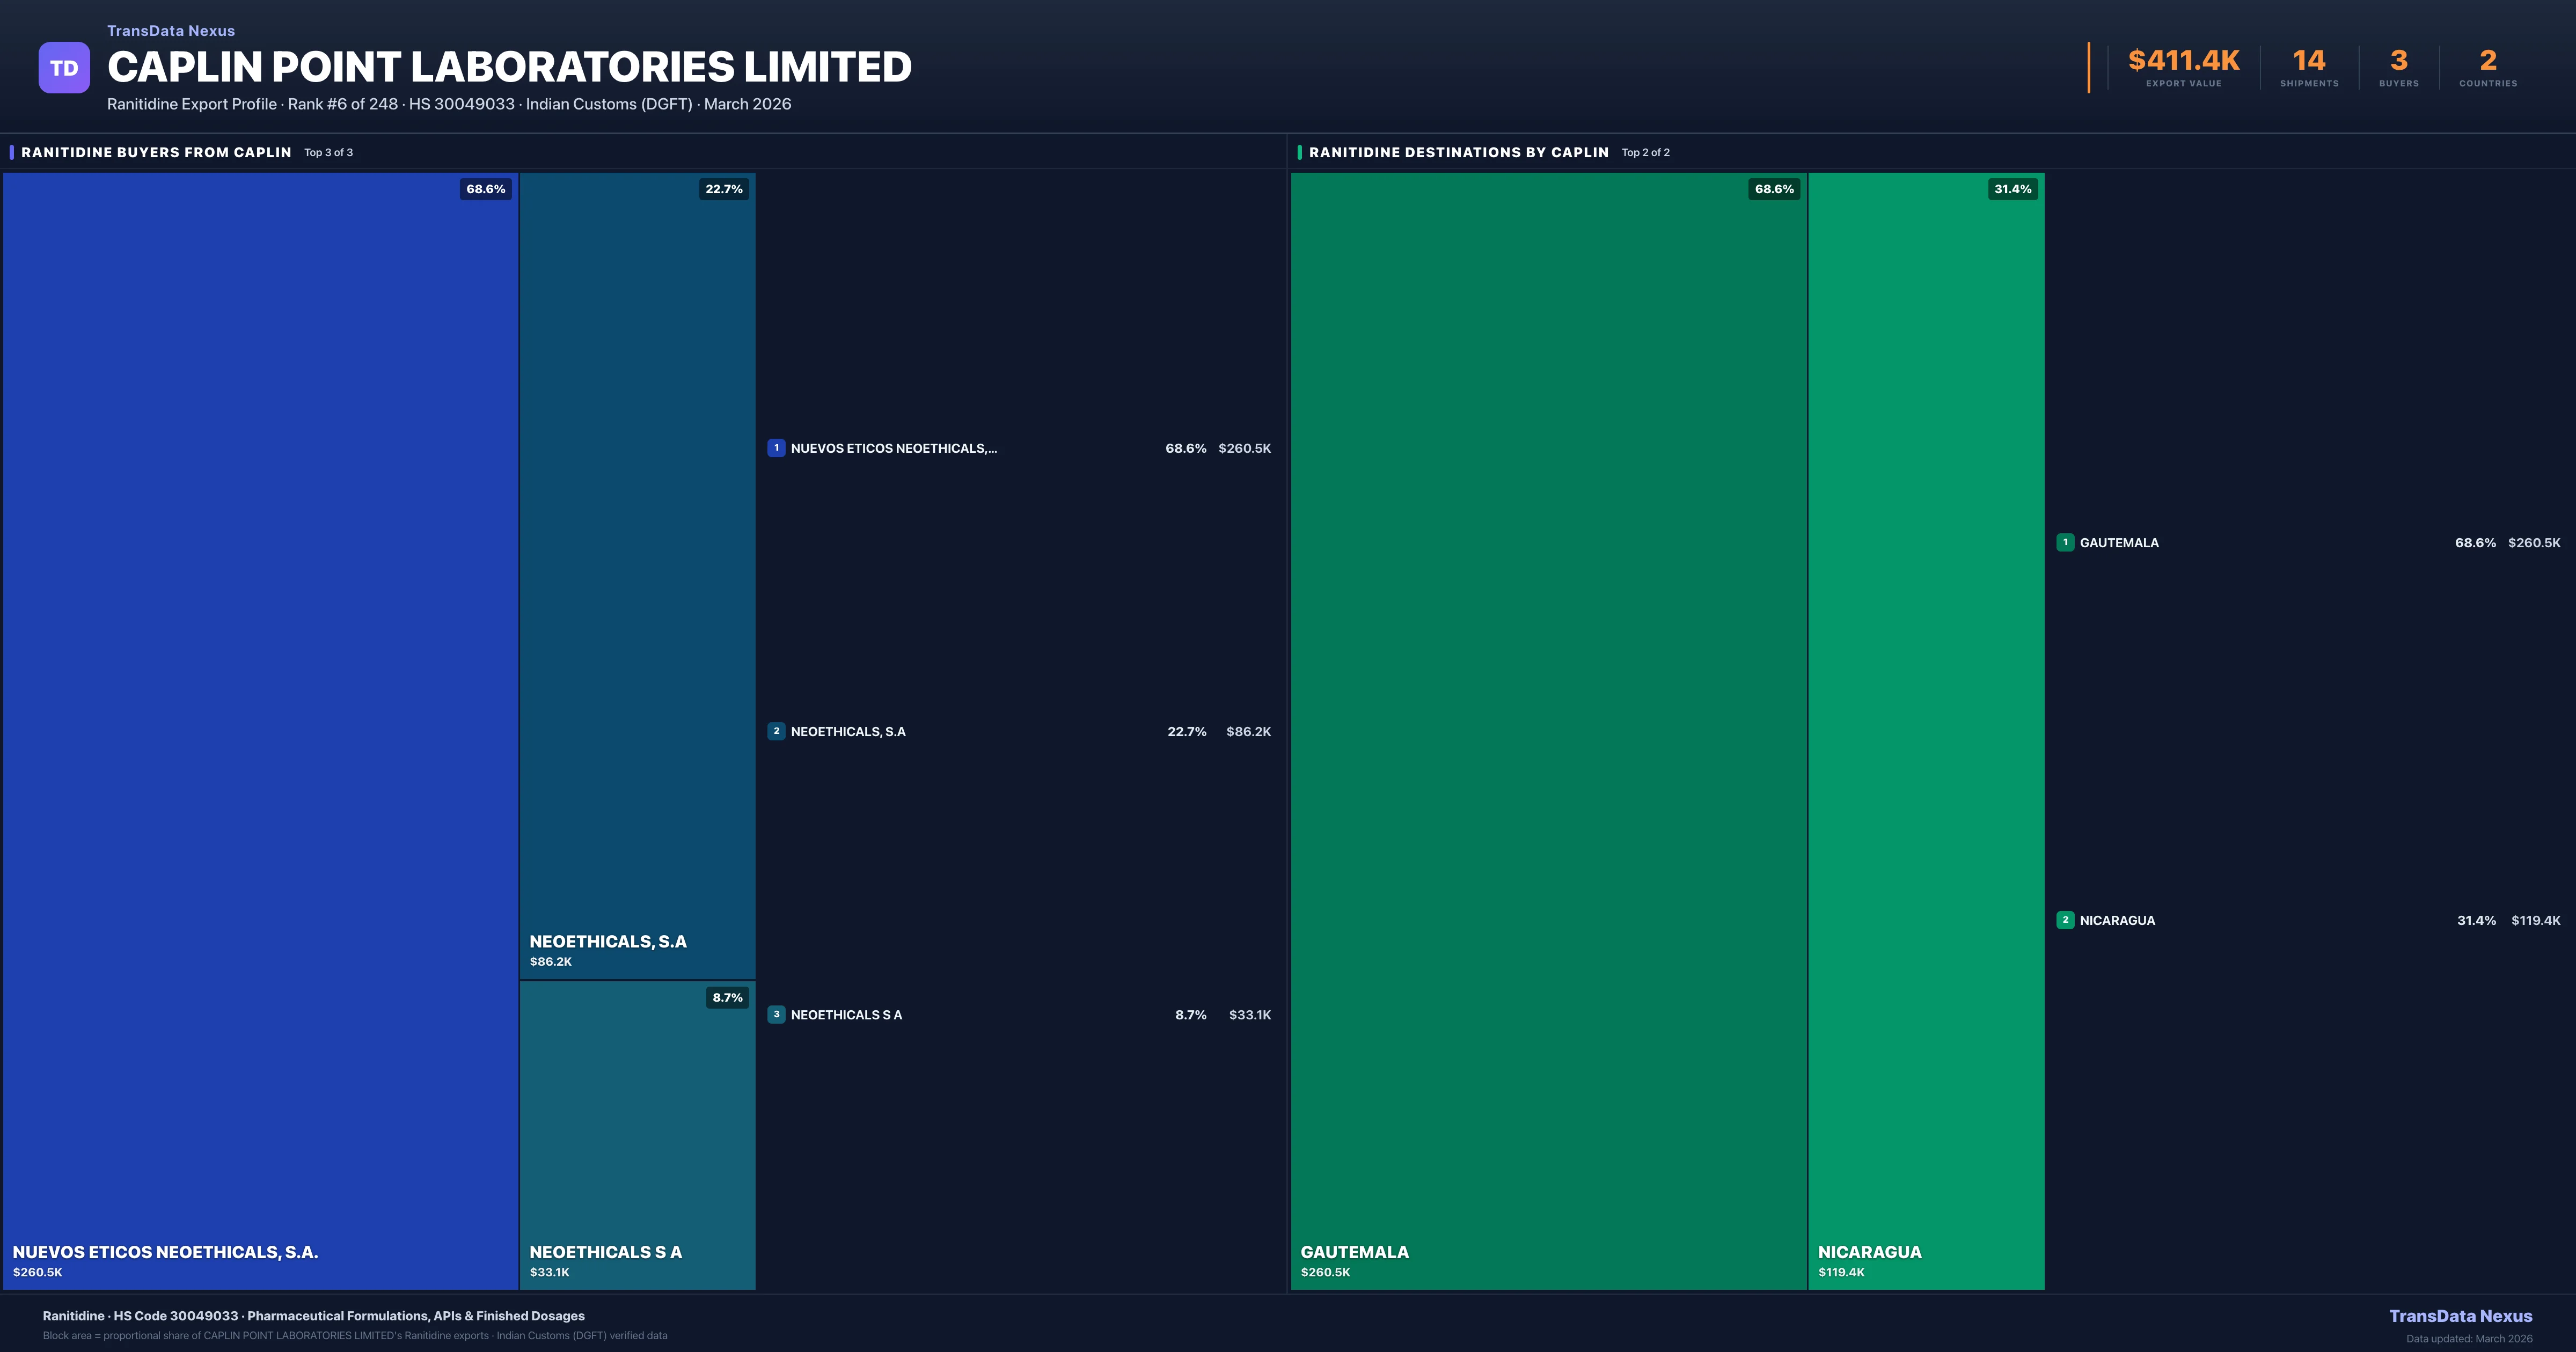
Task: Expand the Top 3 of 3 buyers list
Action: [x=328, y=152]
